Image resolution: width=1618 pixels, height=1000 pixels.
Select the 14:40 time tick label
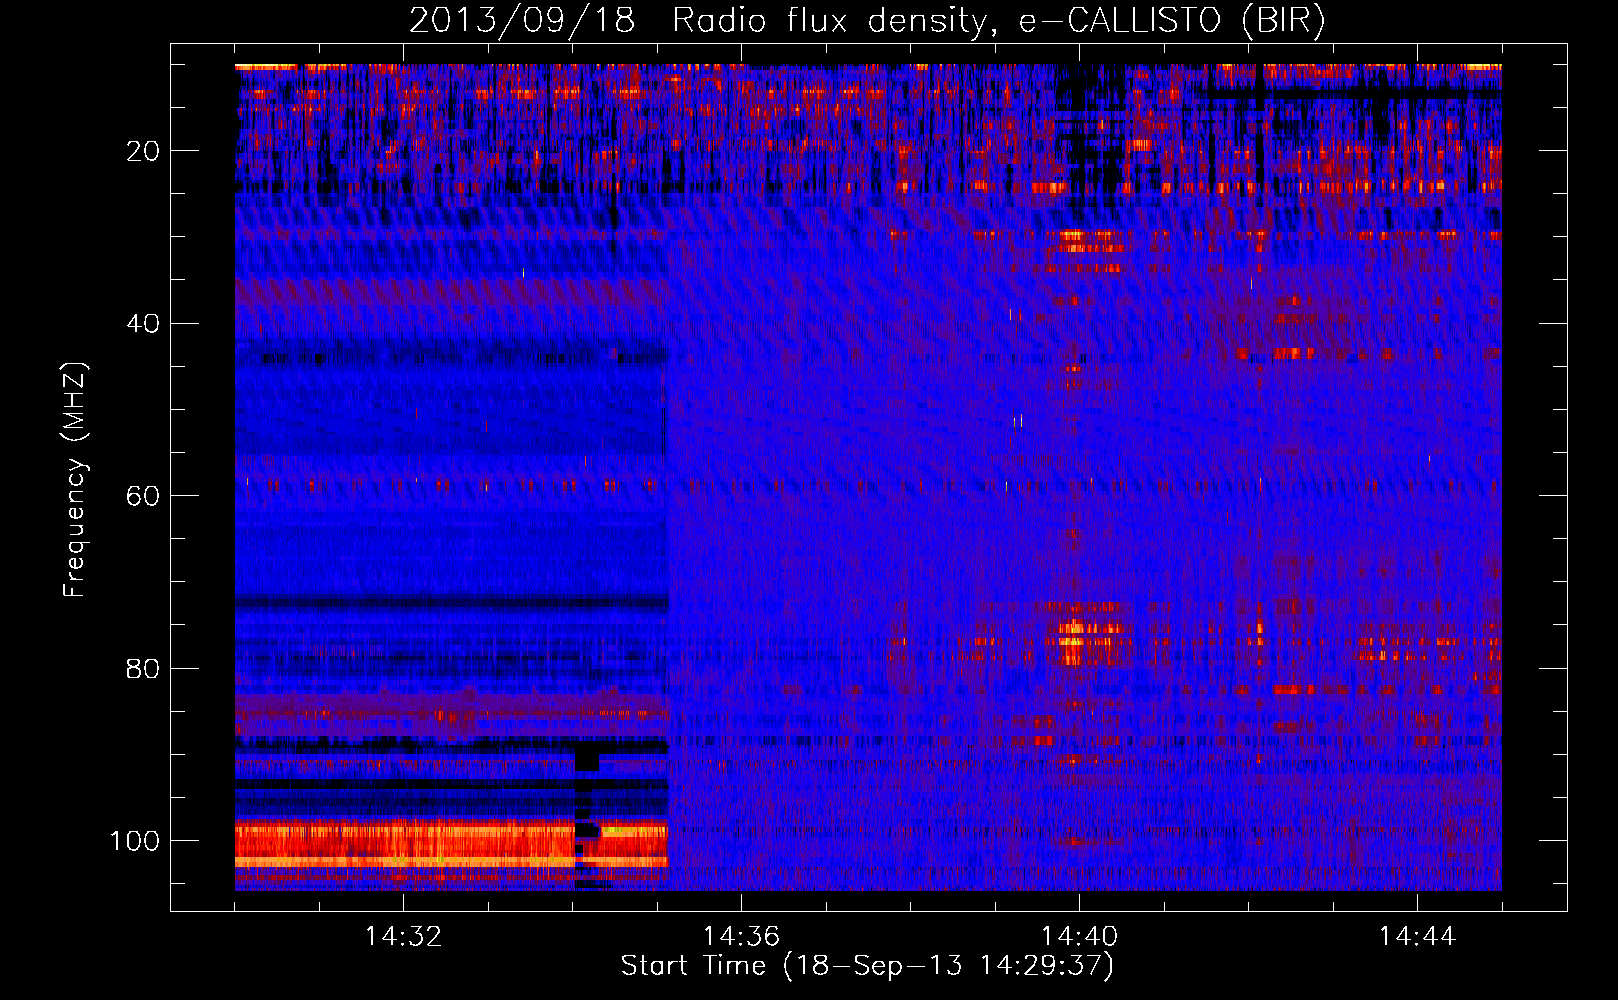(x=1079, y=937)
